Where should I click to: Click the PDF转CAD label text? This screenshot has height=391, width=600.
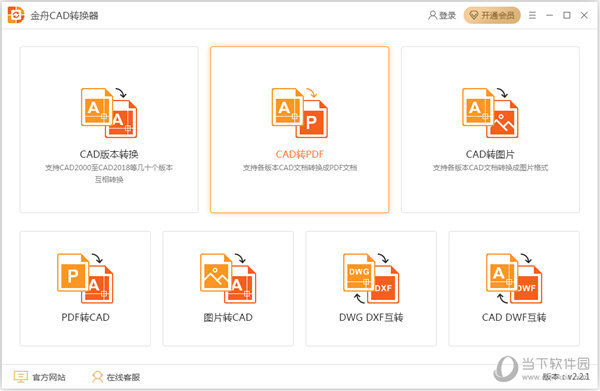85,317
